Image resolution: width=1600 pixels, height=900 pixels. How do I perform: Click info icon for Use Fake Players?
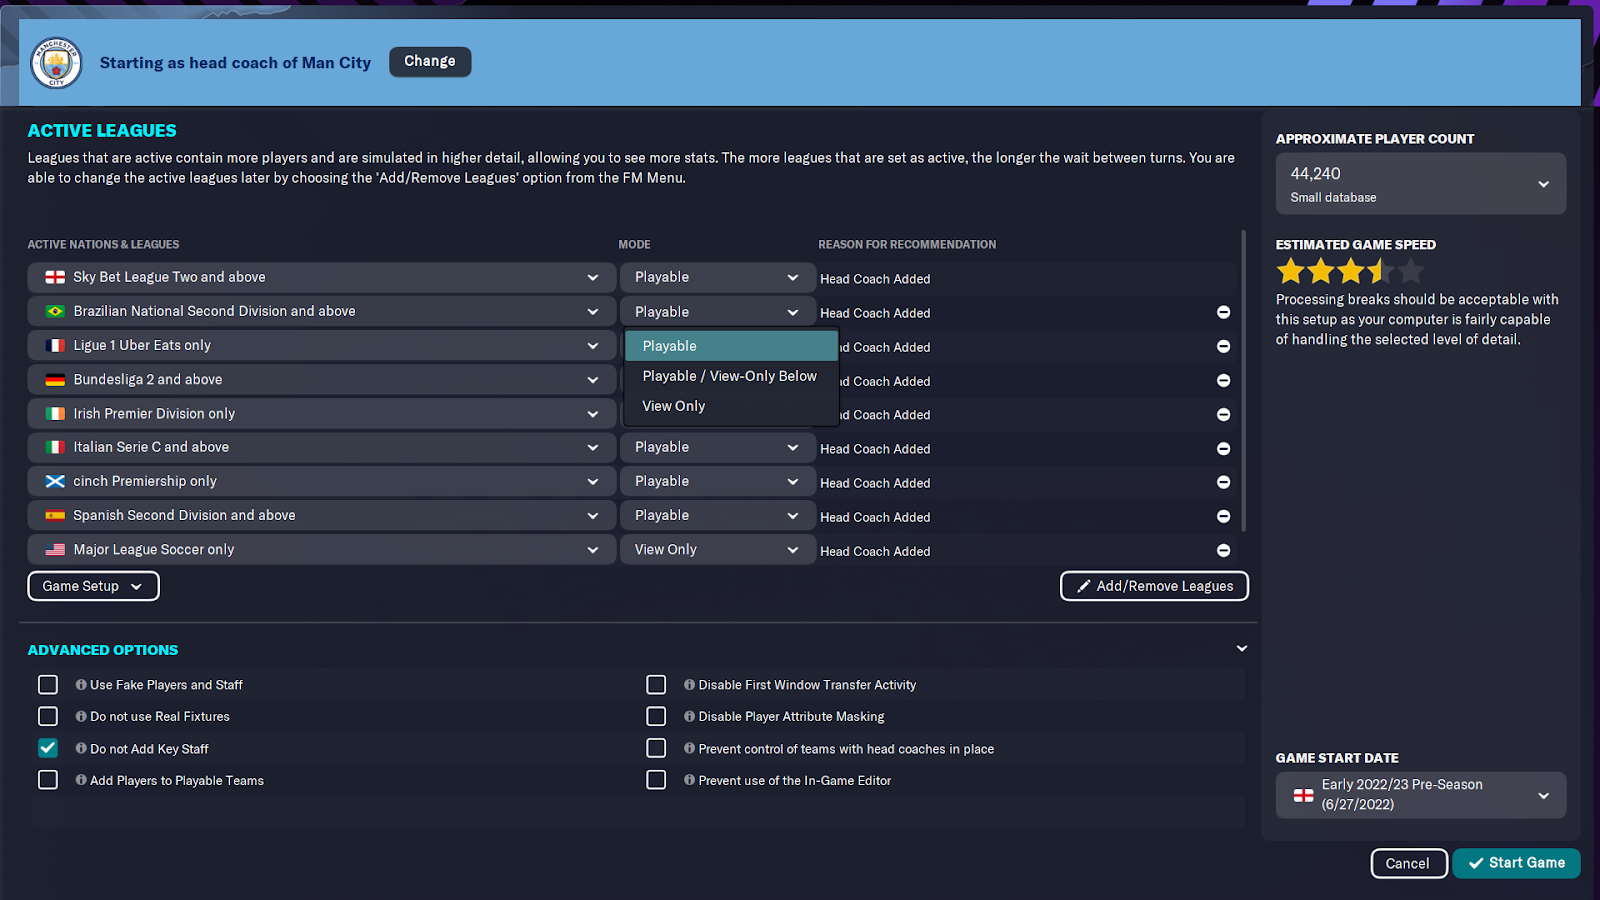point(81,685)
